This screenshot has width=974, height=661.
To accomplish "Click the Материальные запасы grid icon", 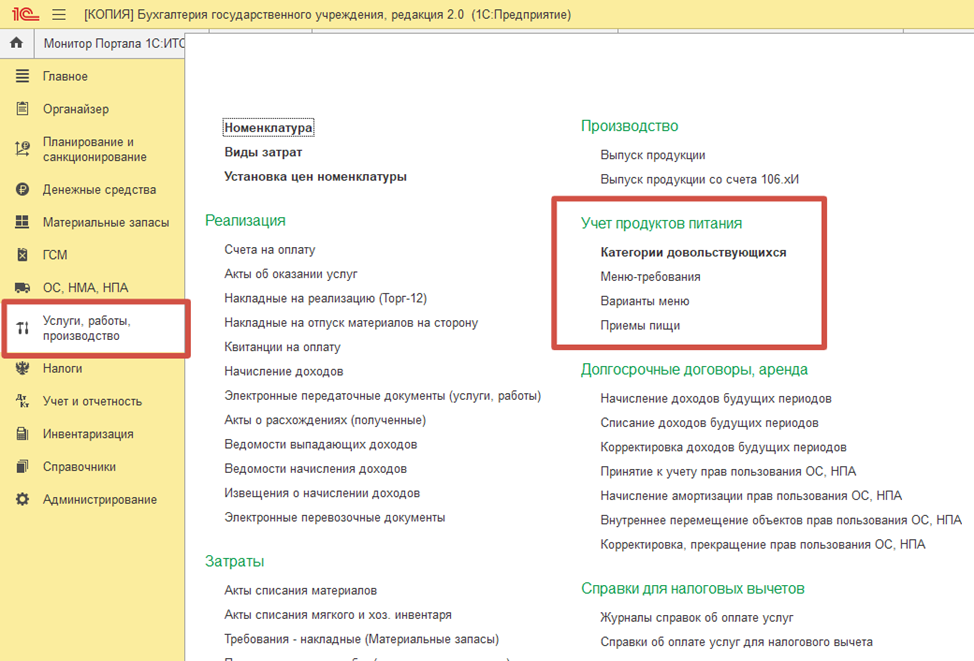I will 22,222.
